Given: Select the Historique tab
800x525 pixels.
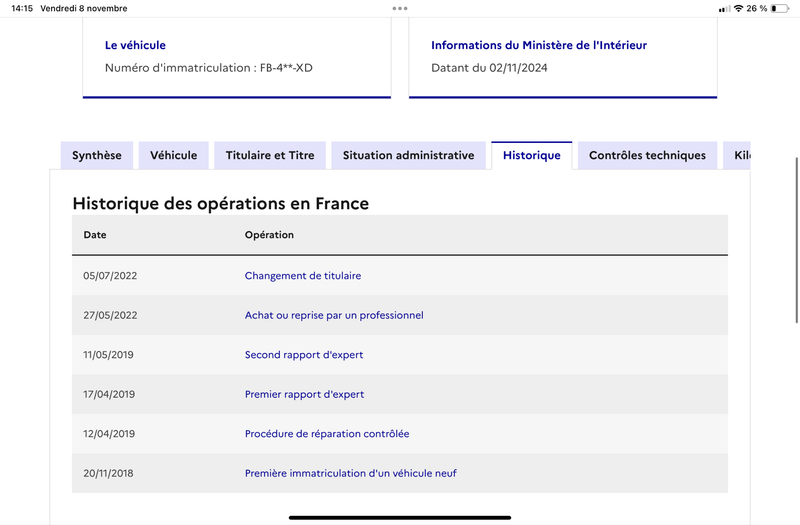Looking at the screenshot, I should click(x=532, y=155).
